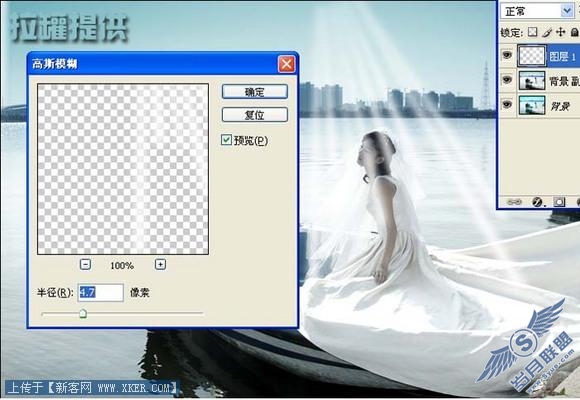
Task: Select the 背景 副本 layer thumbnail
Action: pos(532,80)
